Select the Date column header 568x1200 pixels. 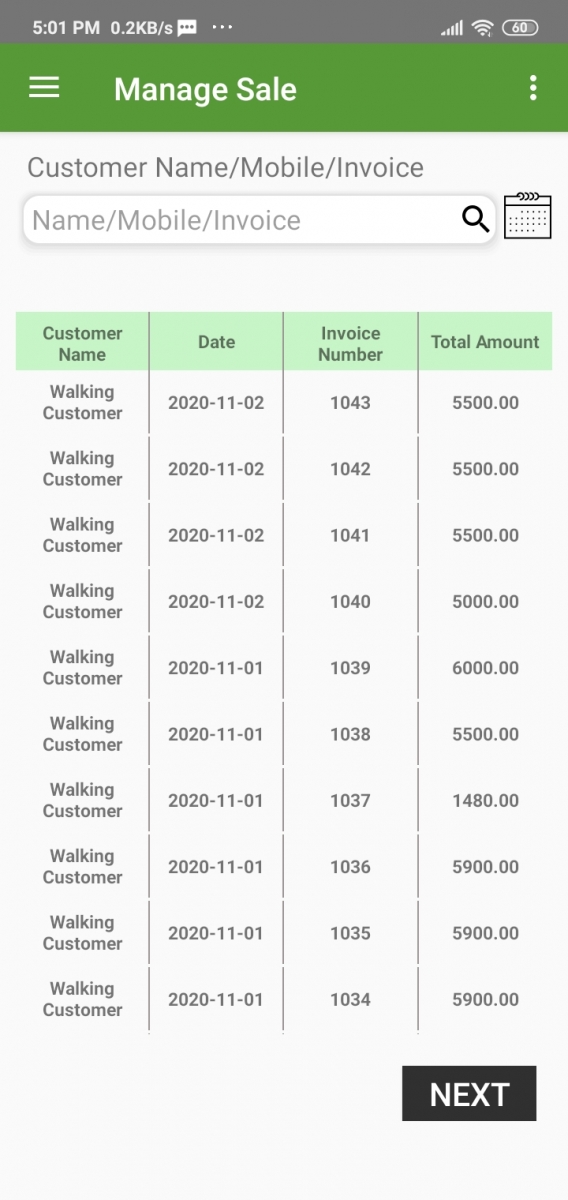tap(216, 342)
